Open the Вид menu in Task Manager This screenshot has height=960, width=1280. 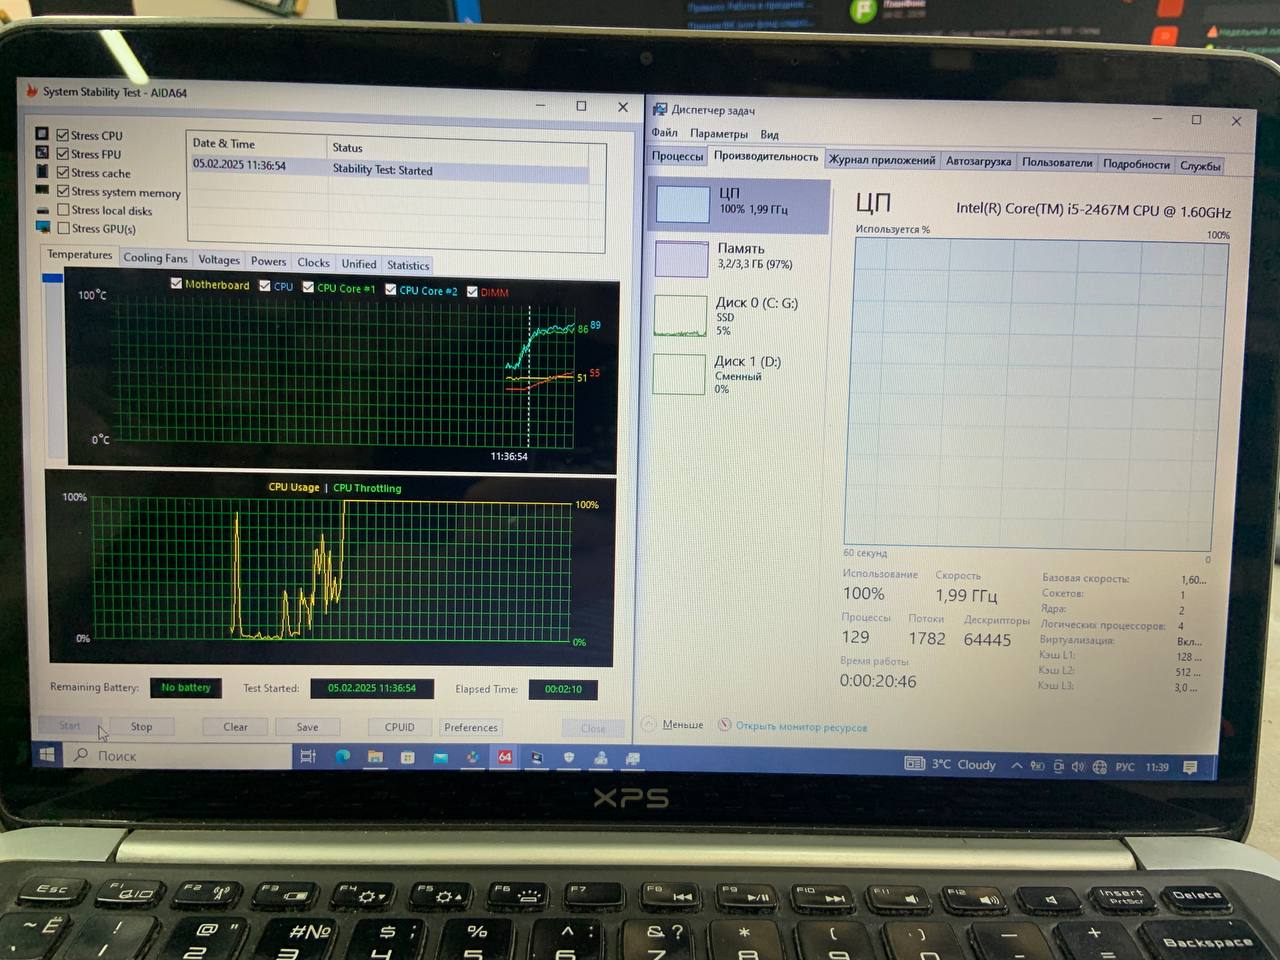[x=769, y=134]
